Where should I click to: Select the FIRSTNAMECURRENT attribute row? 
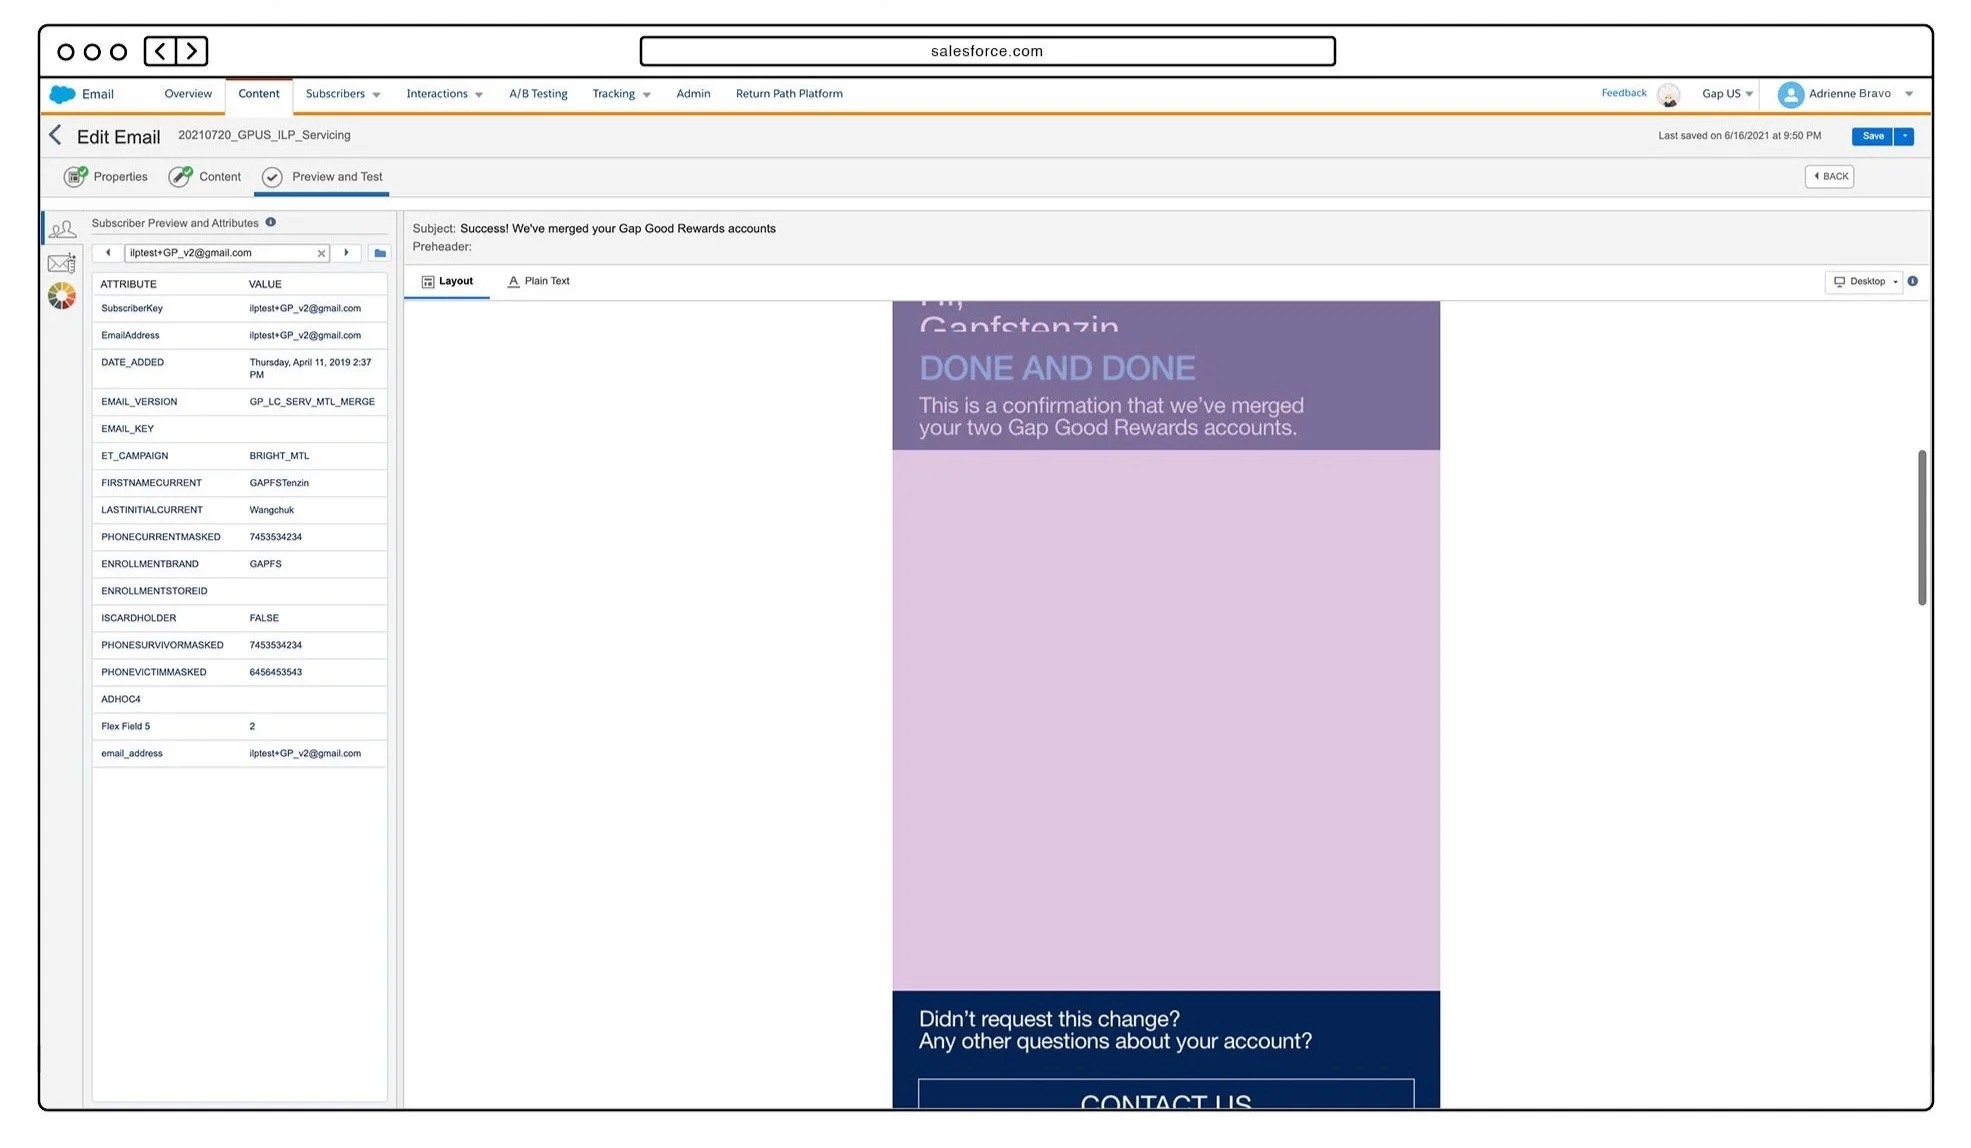[x=240, y=483]
